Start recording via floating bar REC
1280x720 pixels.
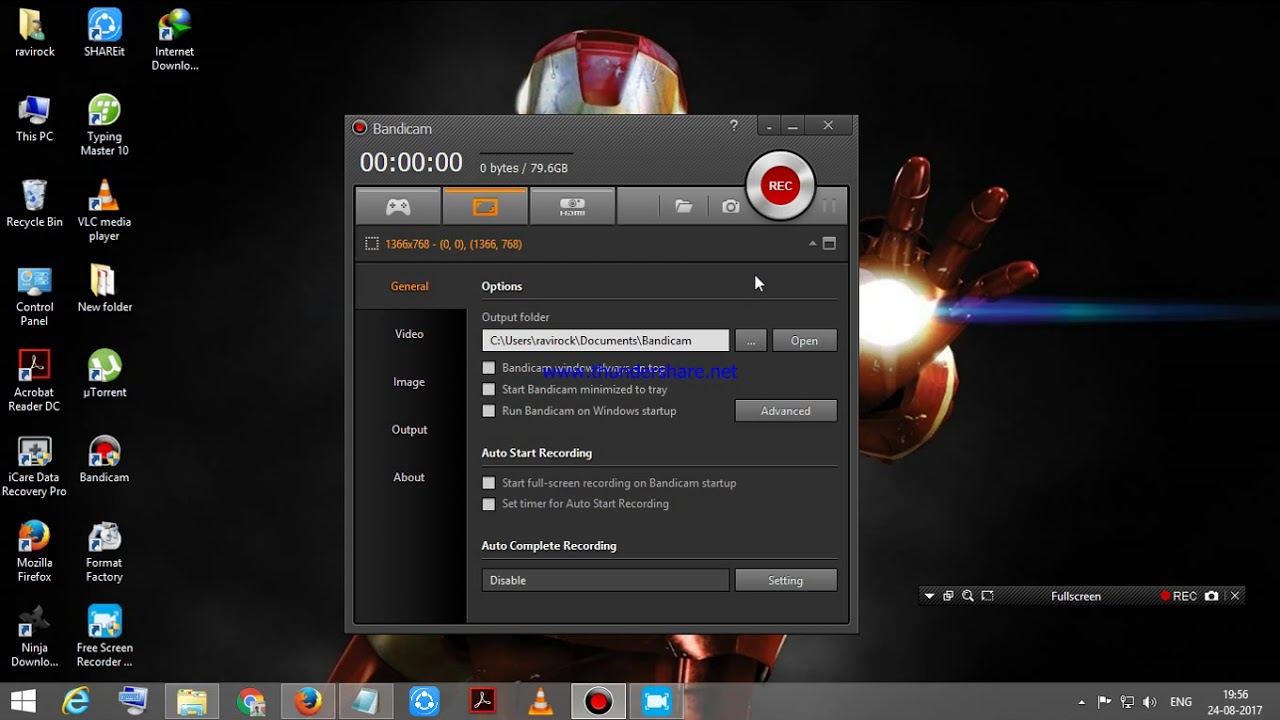1178,596
